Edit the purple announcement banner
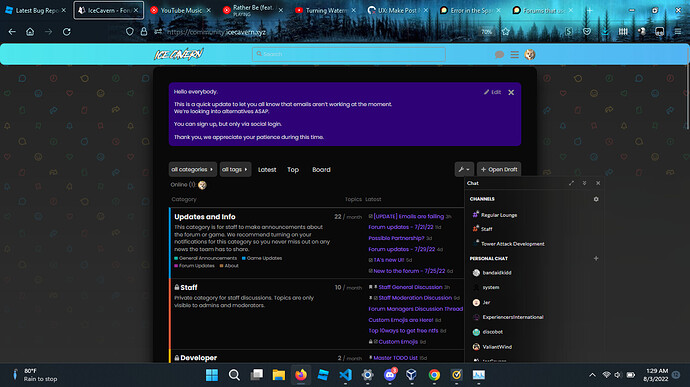This screenshot has height=387, width=690. (492, 92)
